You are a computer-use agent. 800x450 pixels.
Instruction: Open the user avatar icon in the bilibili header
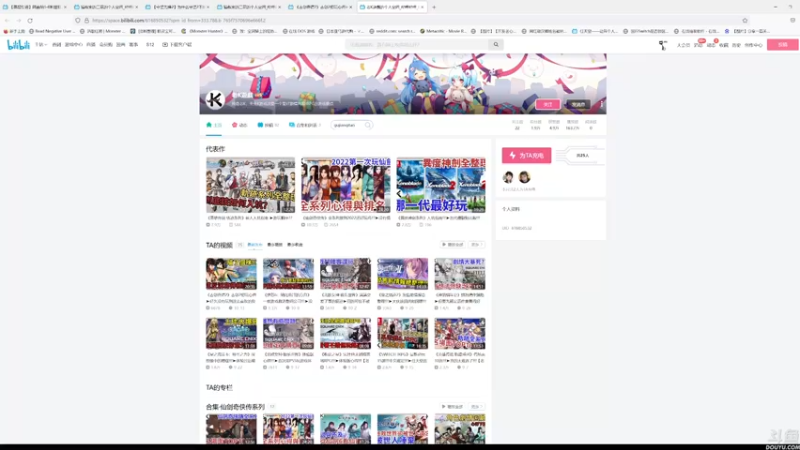click(x=663, y=45)
